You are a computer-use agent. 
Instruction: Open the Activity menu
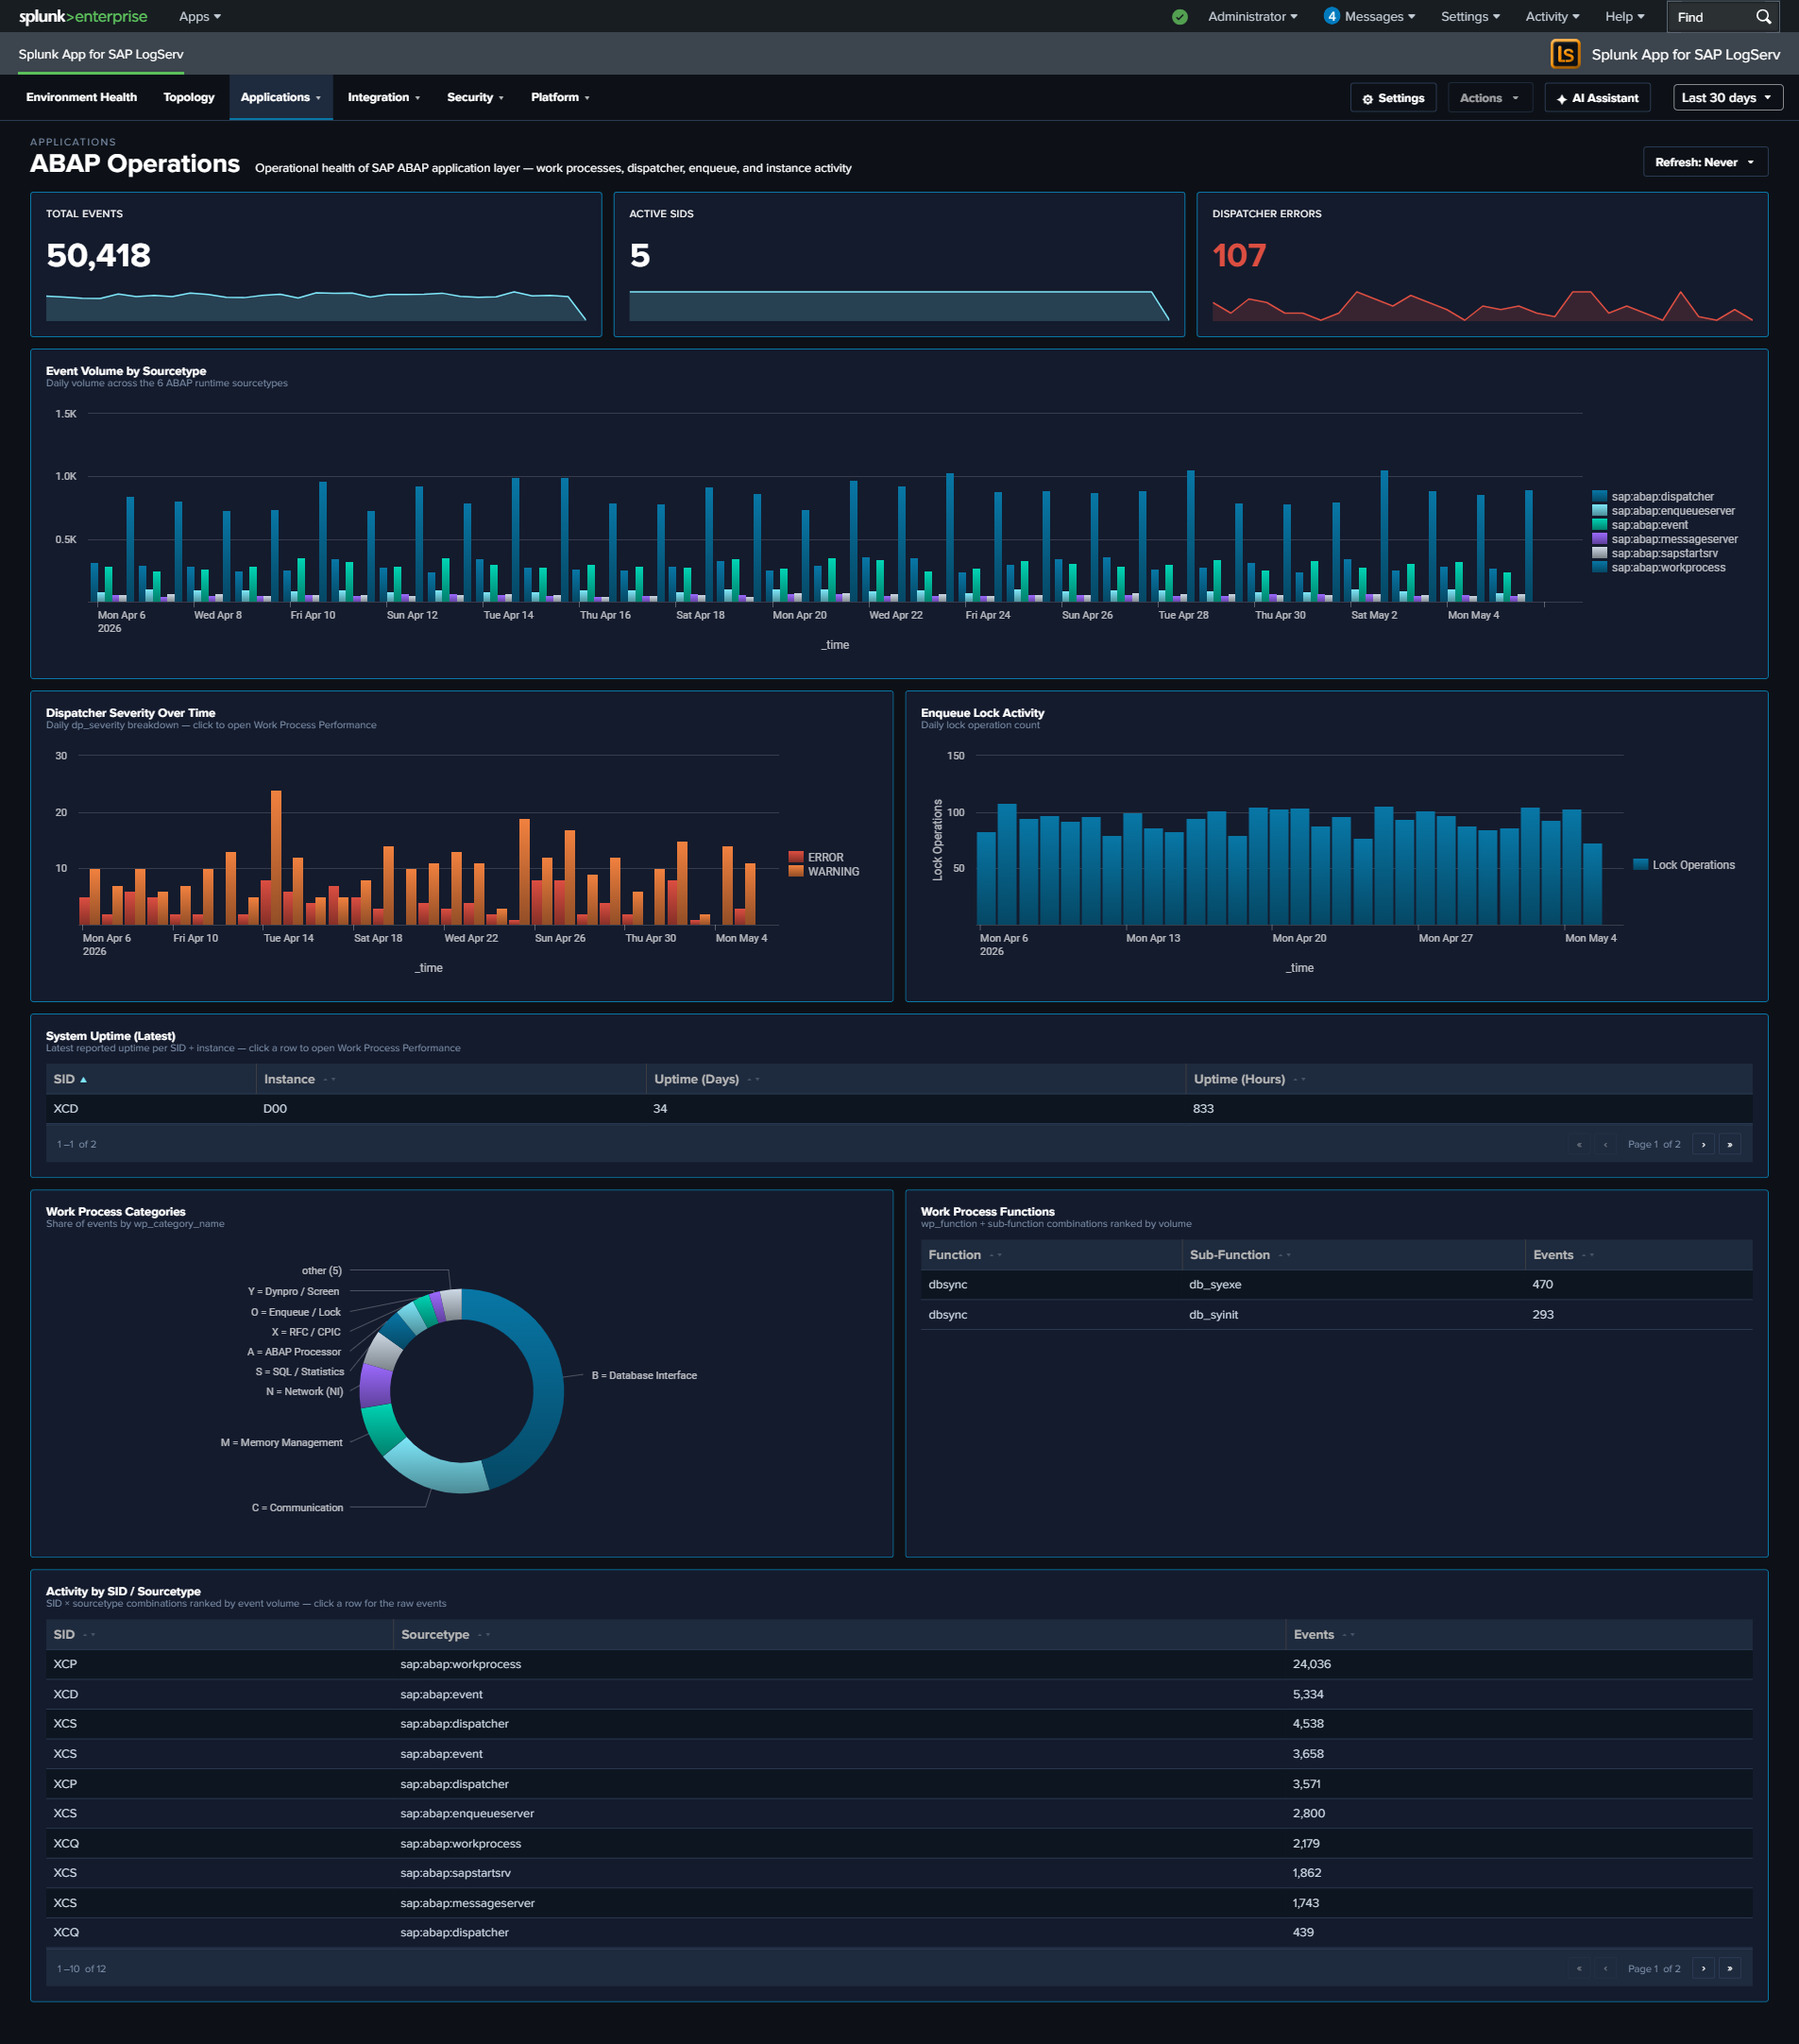click(1552, 17)
